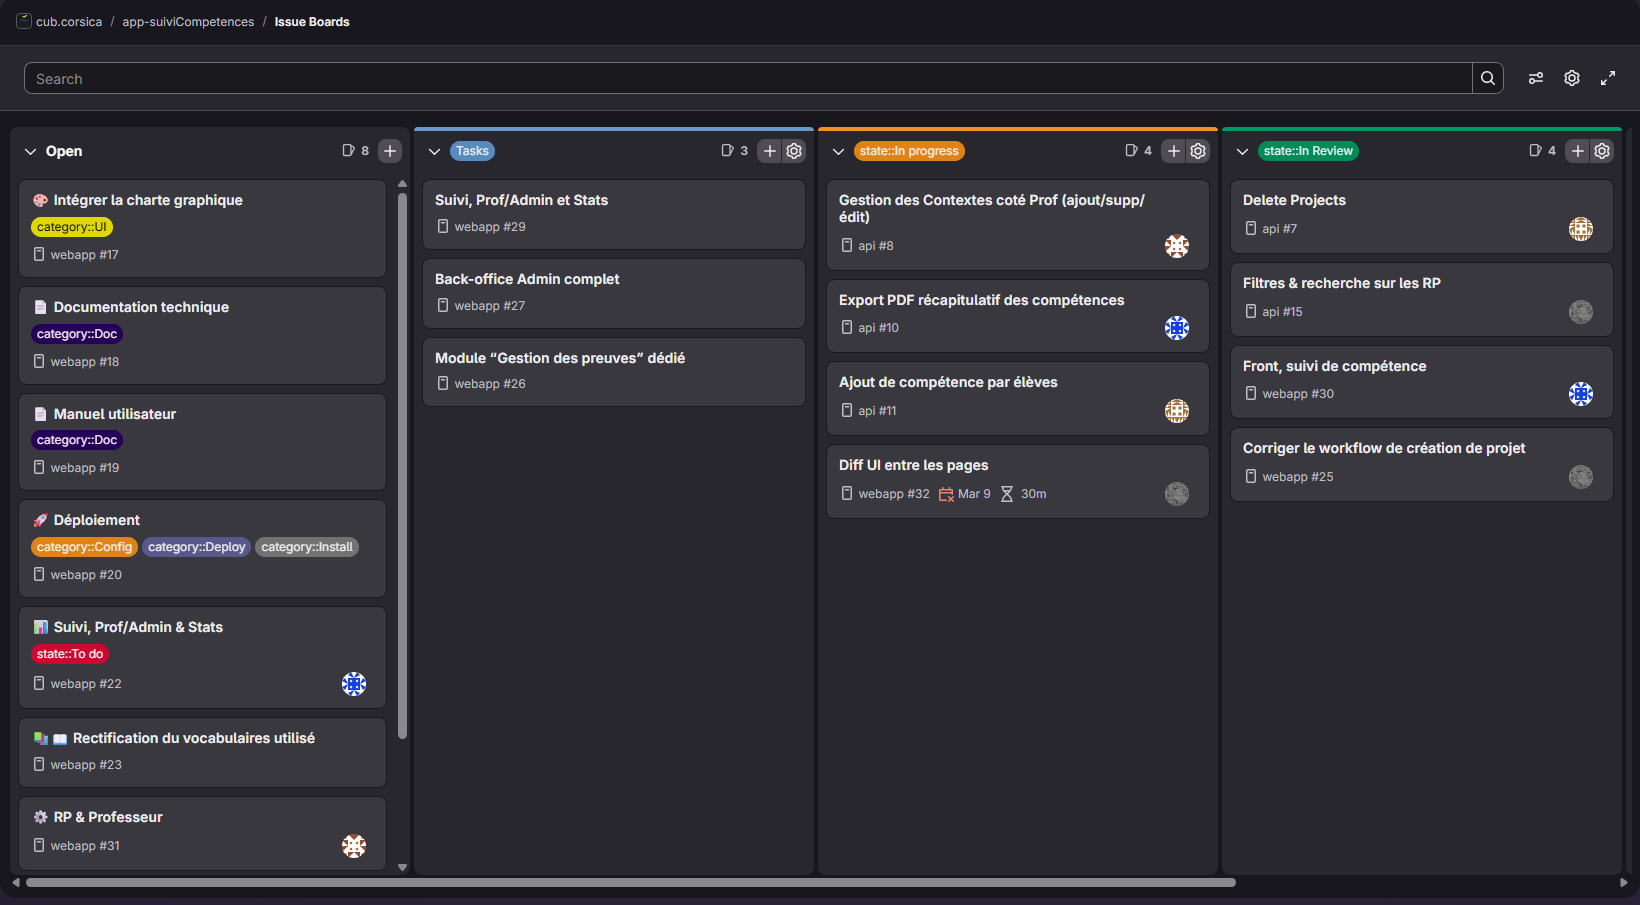Open Gestion des Contextes coté Prof issue
The image size is (1640, 905).
[992, 208]
